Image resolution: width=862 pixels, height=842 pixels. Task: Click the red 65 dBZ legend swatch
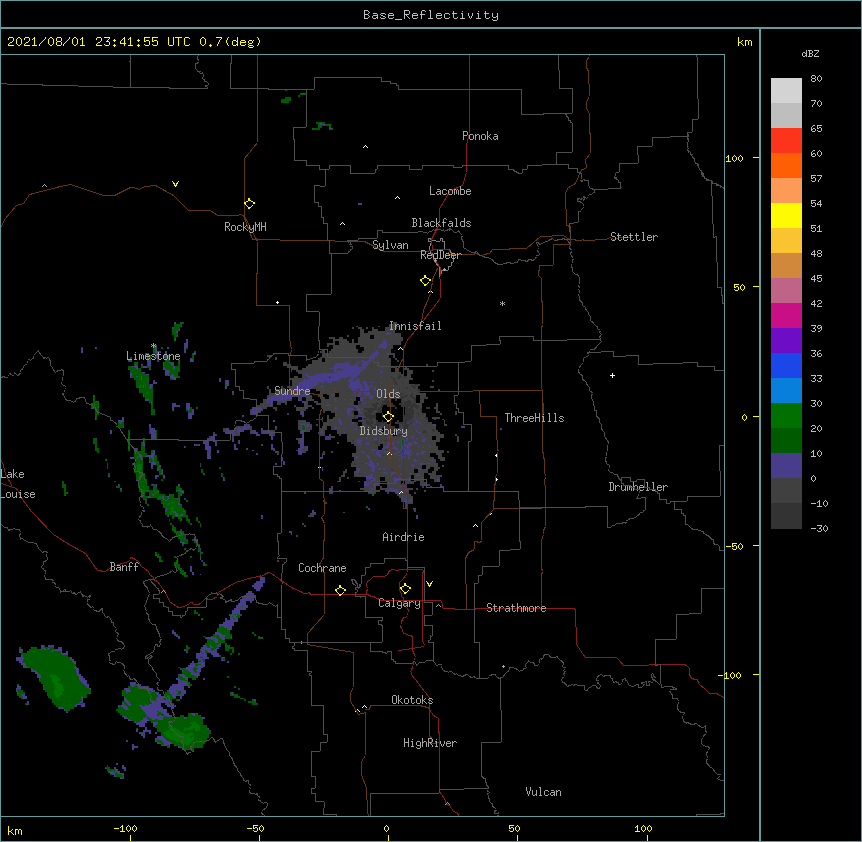(786, 141)
